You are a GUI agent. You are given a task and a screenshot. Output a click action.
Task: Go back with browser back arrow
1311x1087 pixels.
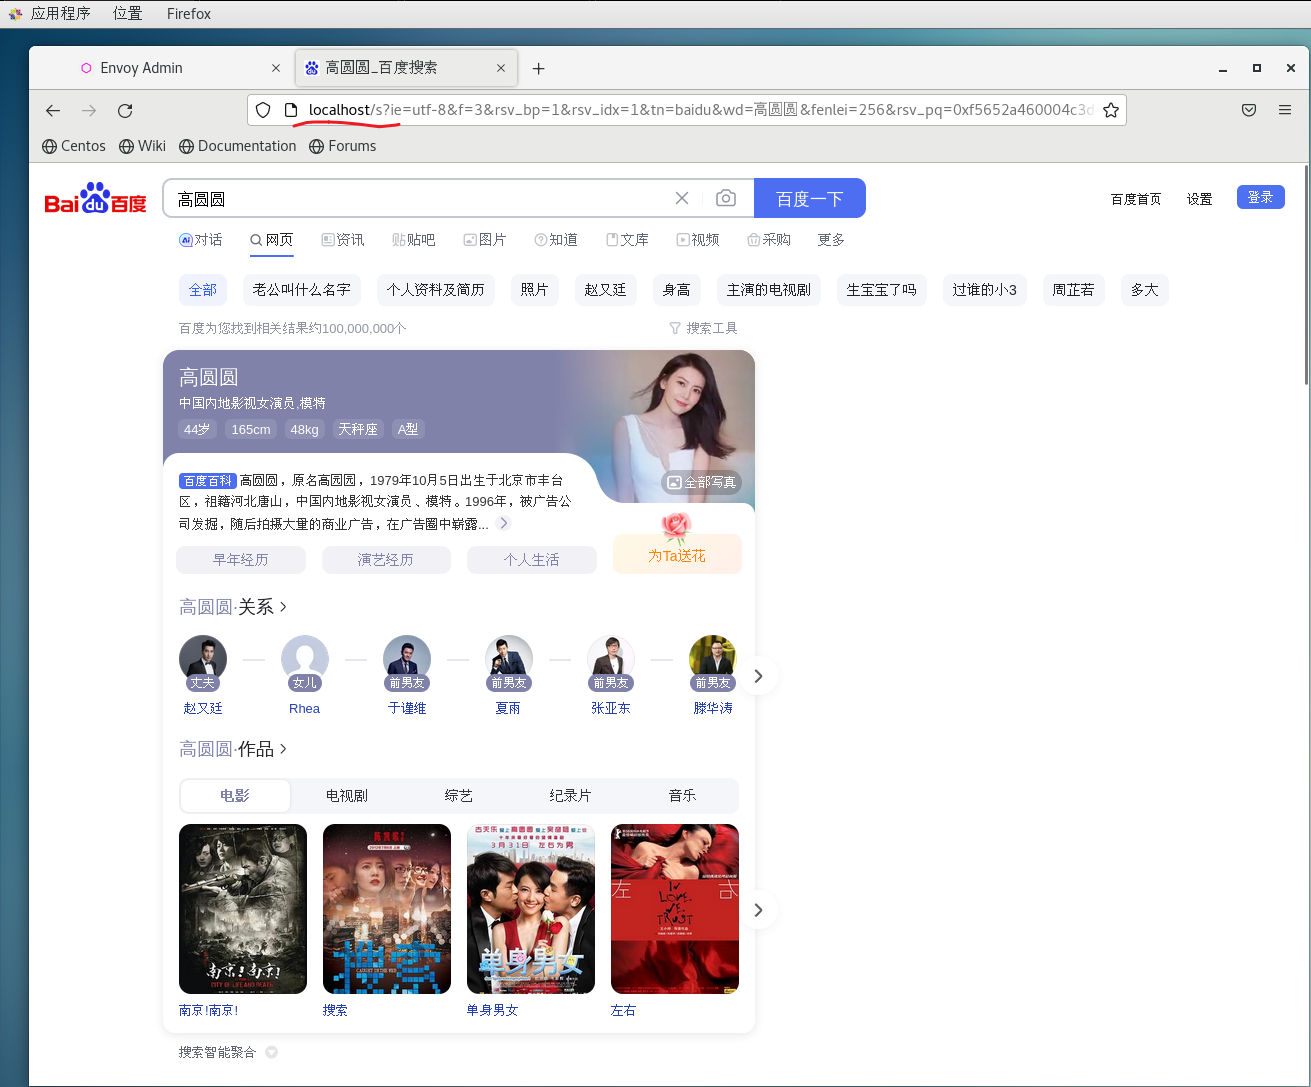[53, 110]
